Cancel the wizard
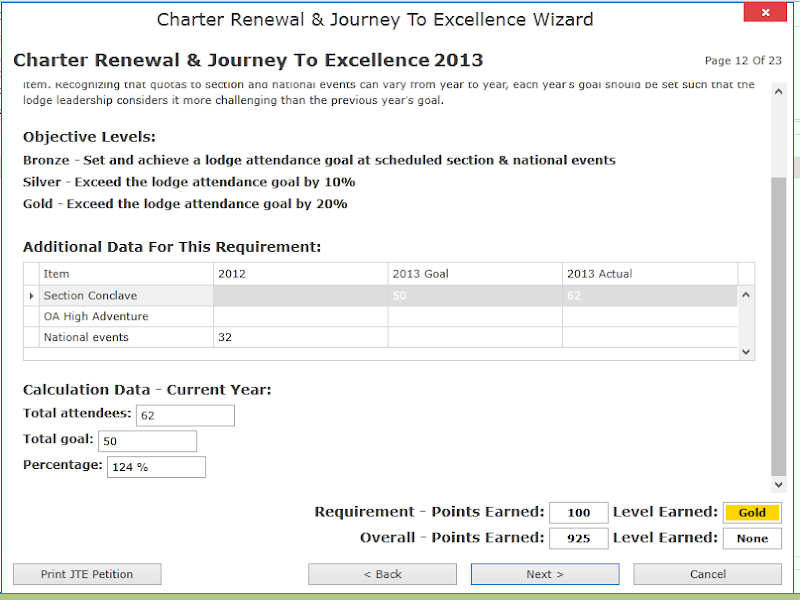800x600 pixels. pos(707,574)
